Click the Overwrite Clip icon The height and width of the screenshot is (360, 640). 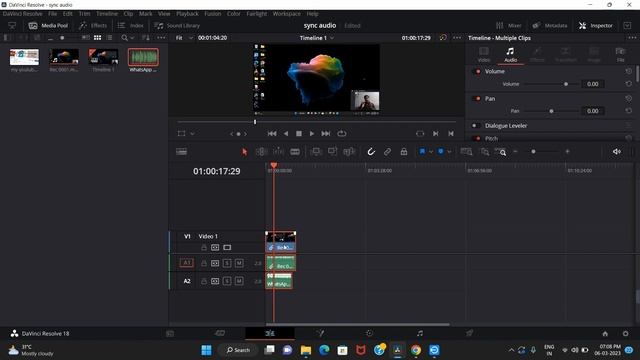tap(332, 152)
